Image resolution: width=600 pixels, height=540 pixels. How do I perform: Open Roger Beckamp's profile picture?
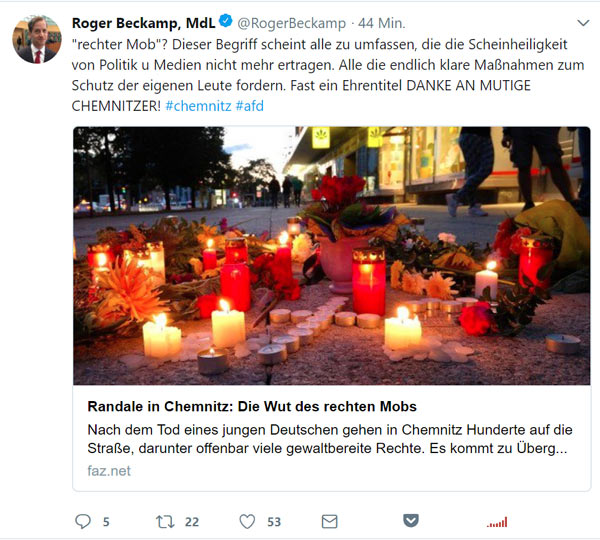pos(37,39)
